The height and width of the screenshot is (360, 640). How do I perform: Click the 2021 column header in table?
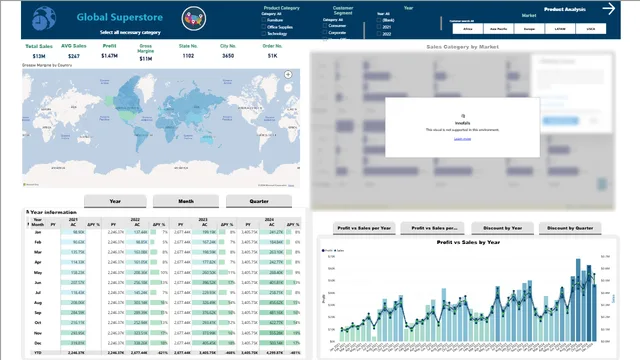[73, 219]
